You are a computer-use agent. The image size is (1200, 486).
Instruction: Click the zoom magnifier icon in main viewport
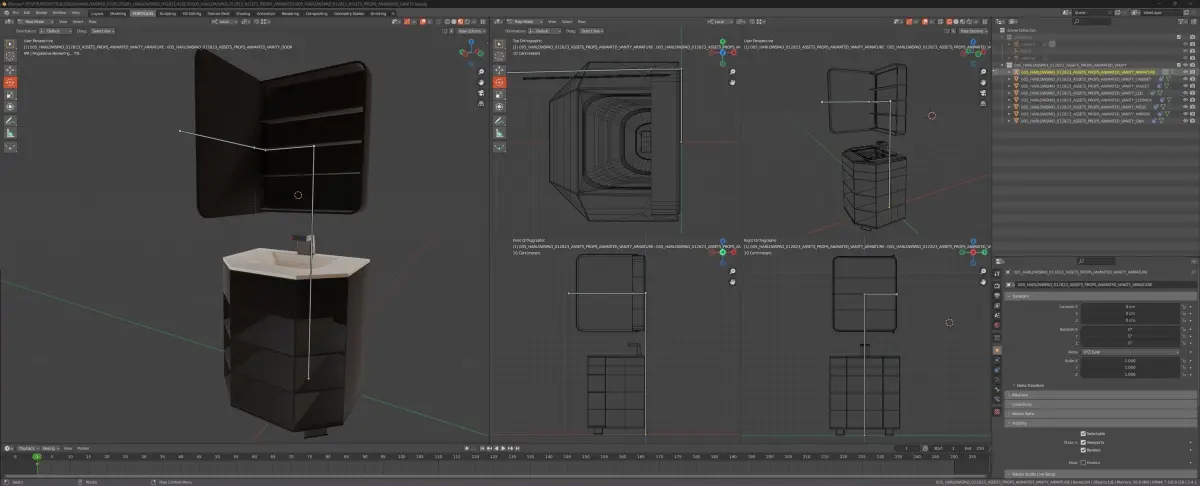[x=481, y=72]
